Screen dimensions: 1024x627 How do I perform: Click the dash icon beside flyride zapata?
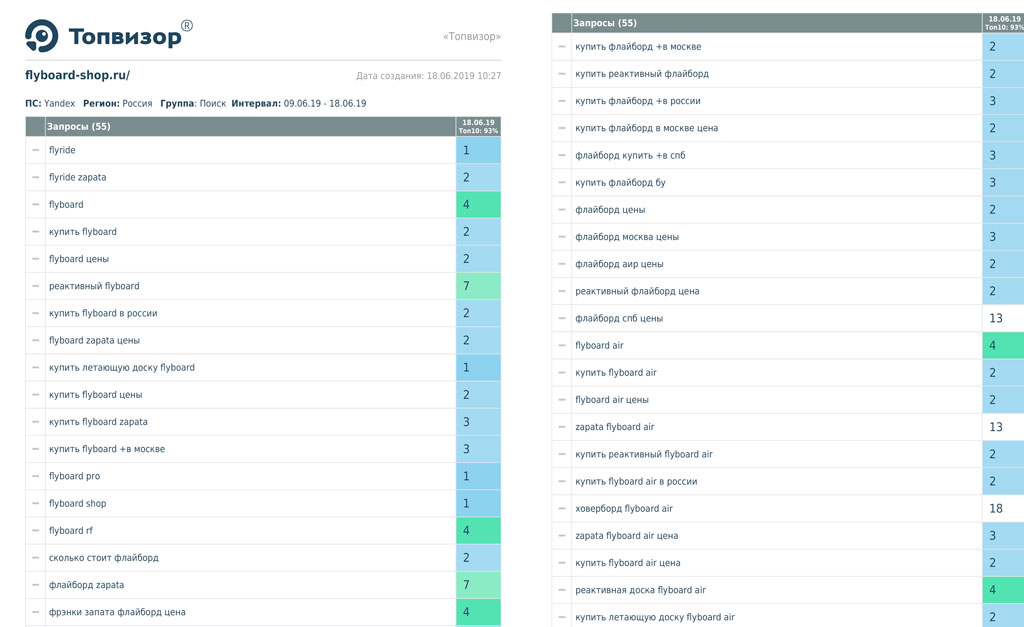coord(36,177)
